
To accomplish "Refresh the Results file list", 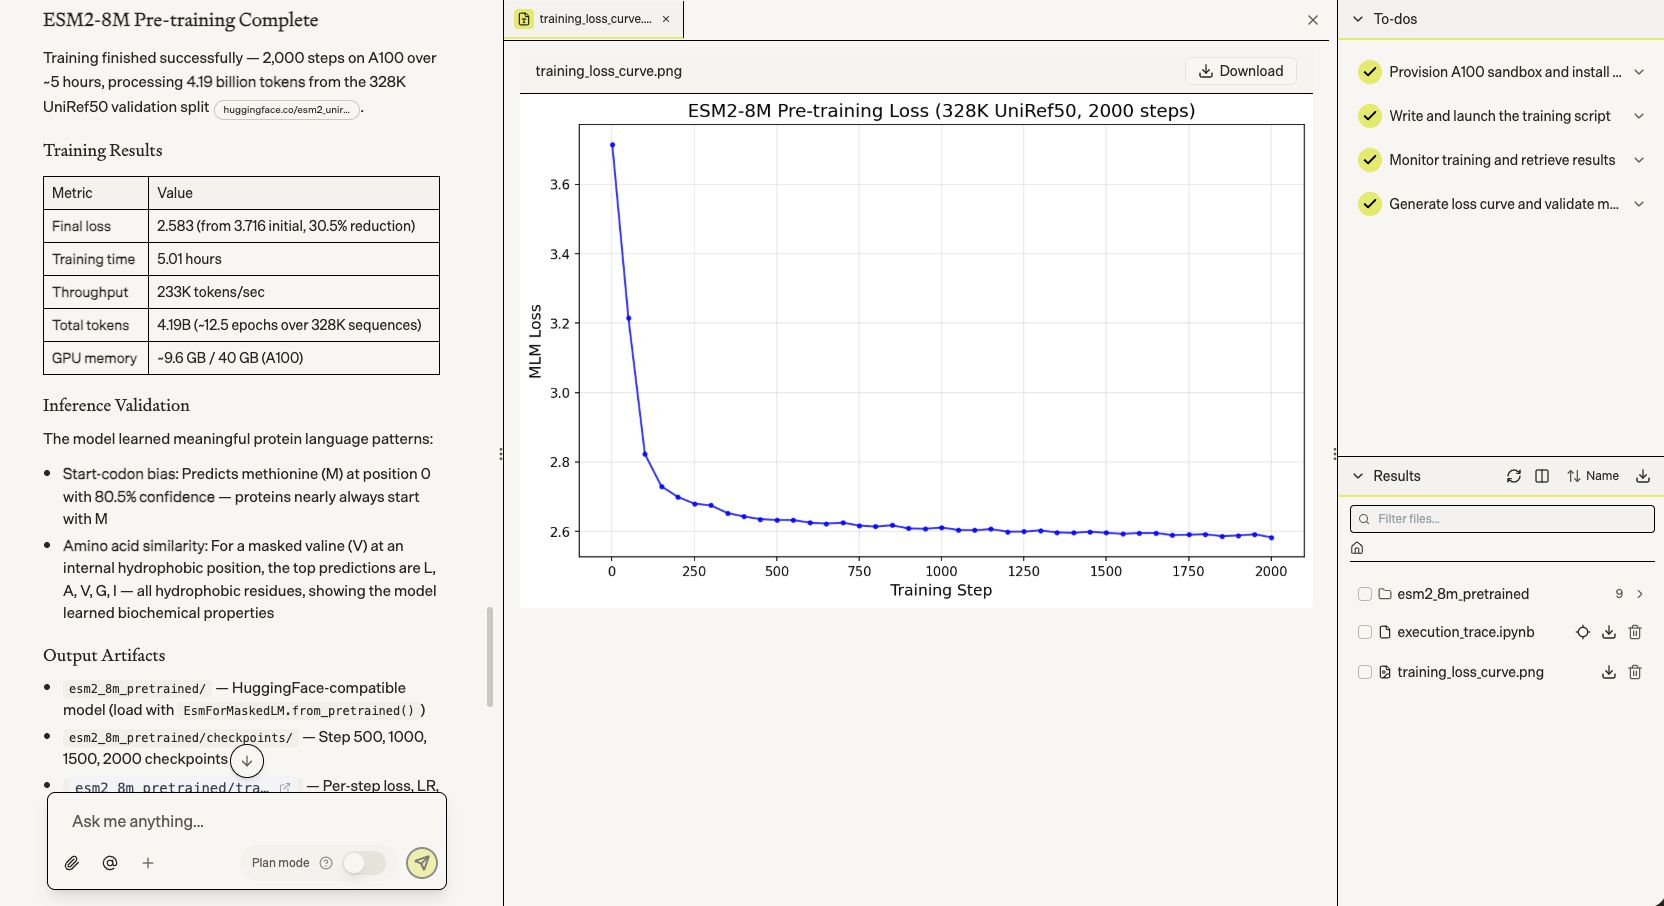I will click(x=1514, y=476).
